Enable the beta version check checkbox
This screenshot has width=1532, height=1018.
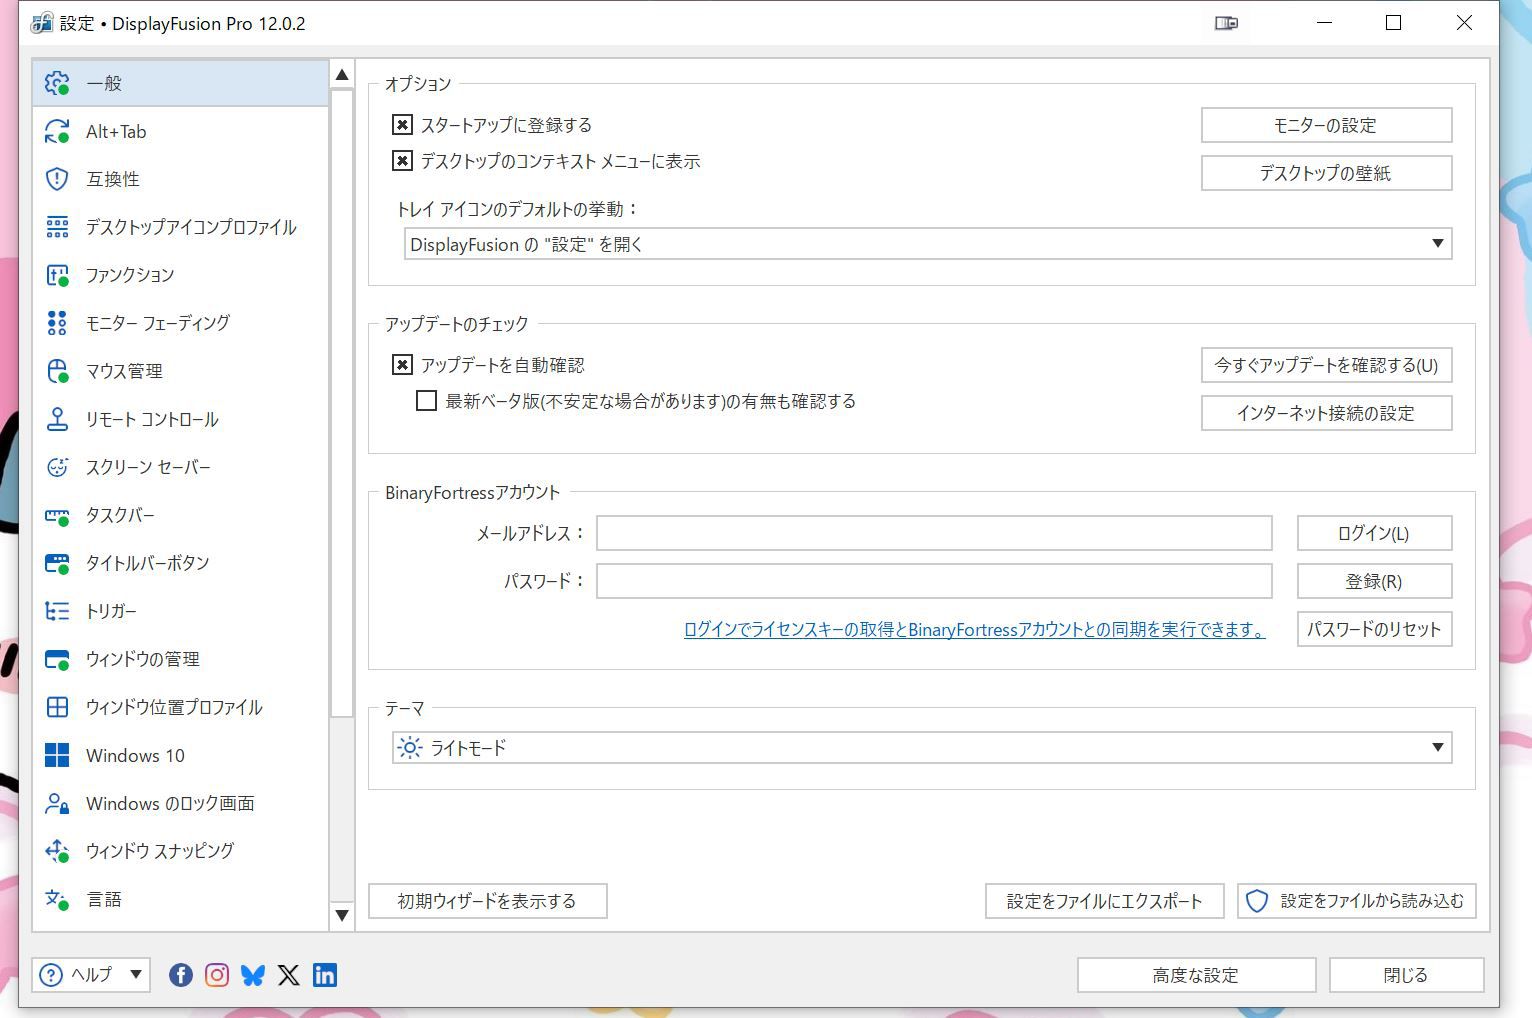pos(426,400)
